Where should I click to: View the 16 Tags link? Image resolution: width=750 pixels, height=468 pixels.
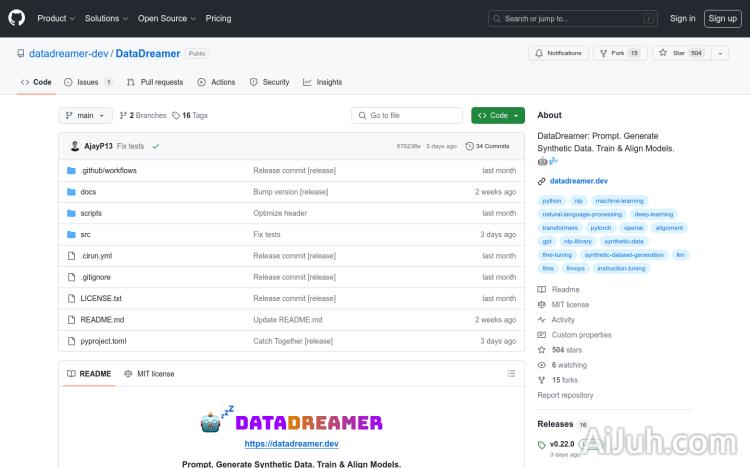[190, 115]
